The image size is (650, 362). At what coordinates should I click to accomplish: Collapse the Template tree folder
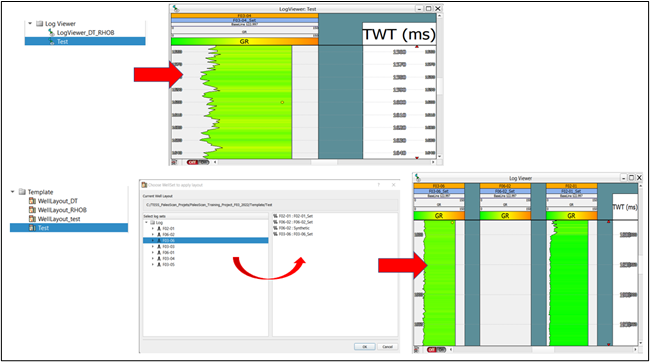[x=12, y=192]
